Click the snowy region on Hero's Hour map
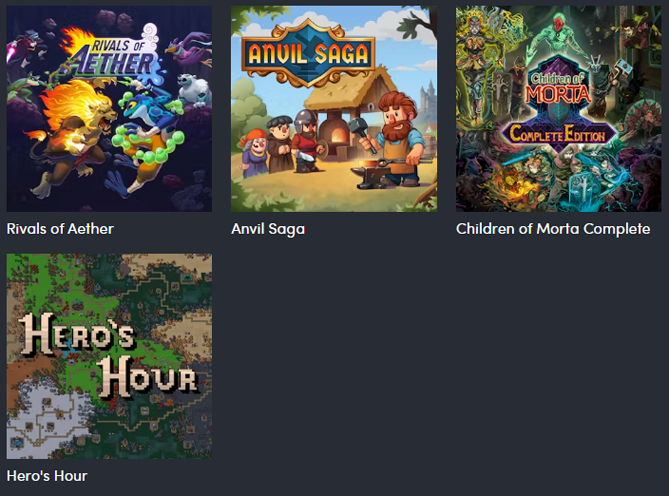 (47, 418)
